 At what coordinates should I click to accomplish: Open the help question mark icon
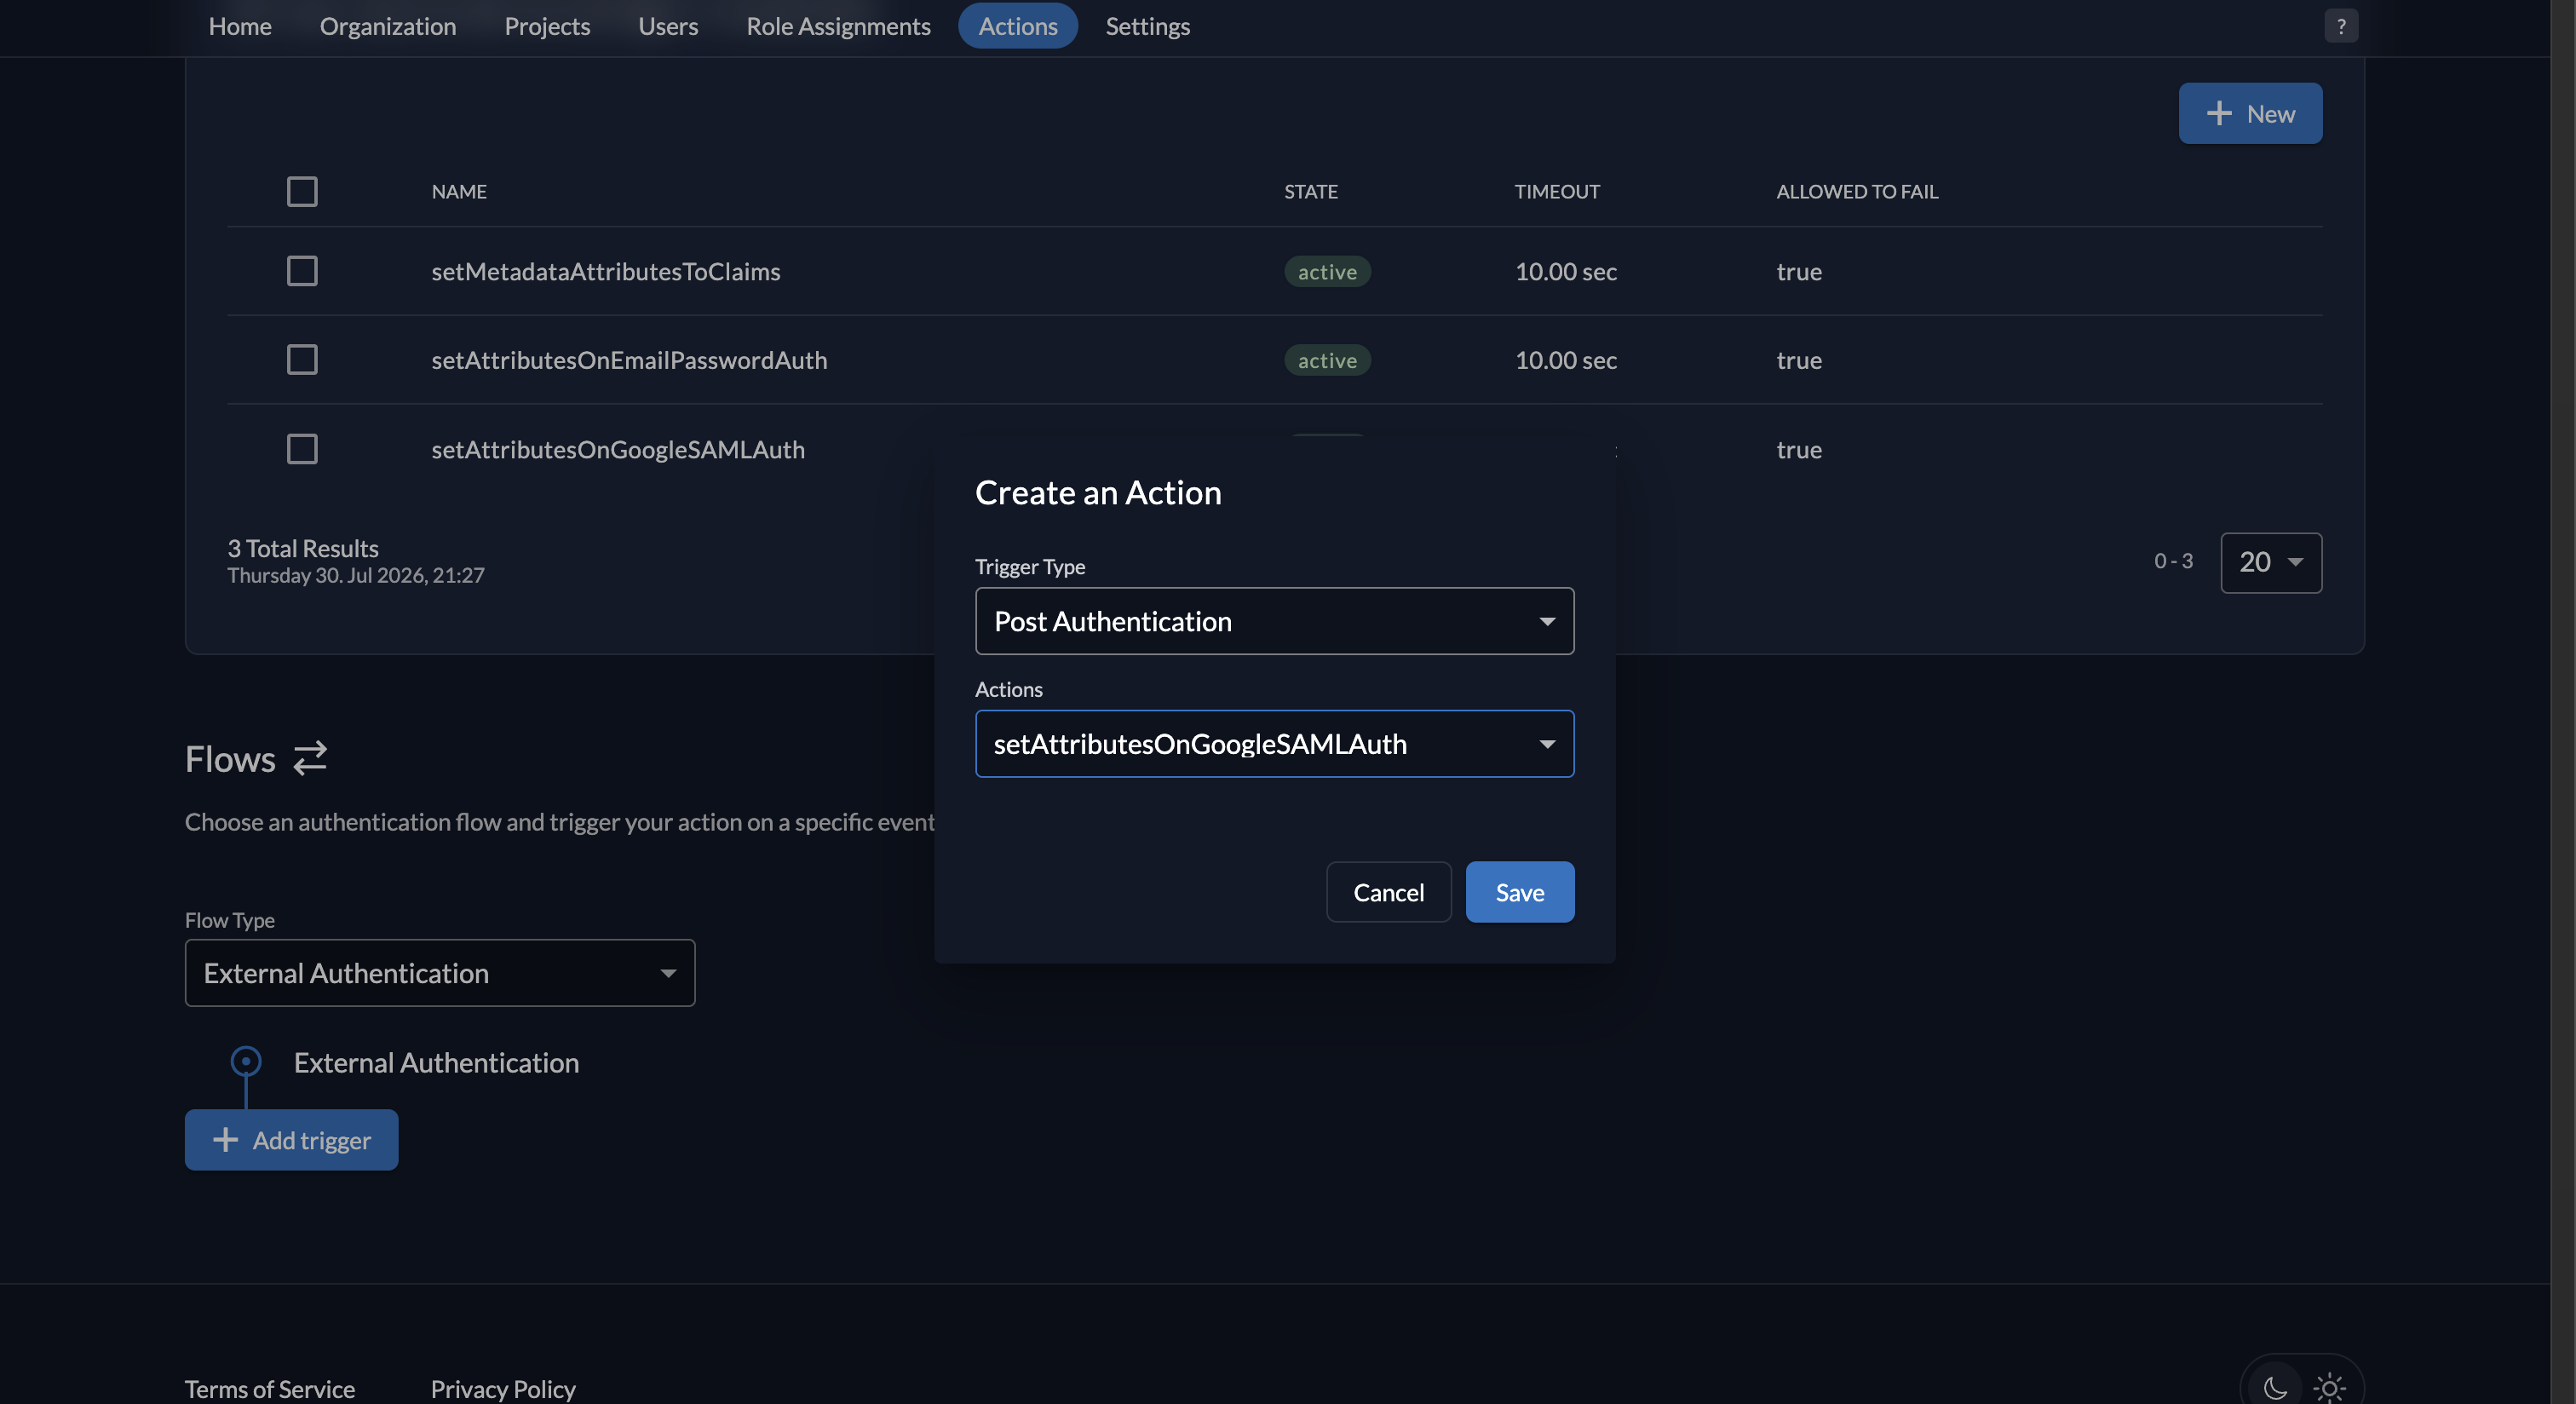pyautogui.click(x=2340, y=26)
